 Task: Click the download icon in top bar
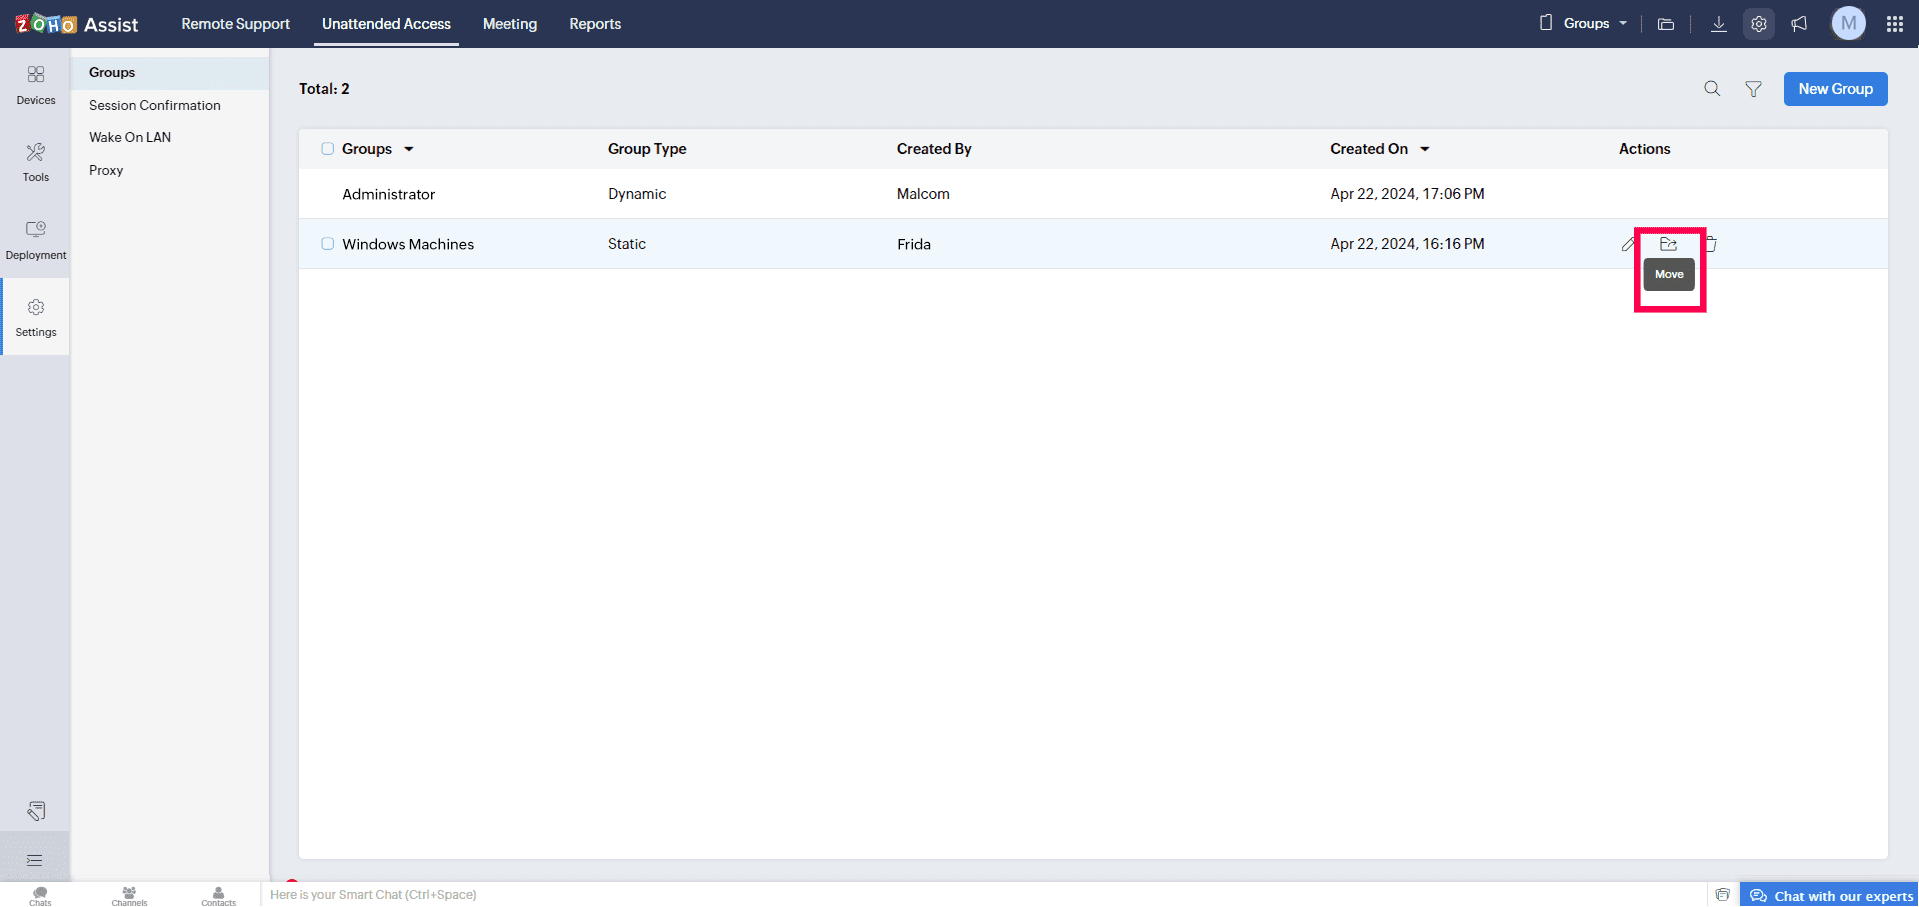pyautogui.click(x=1718, y=24)
